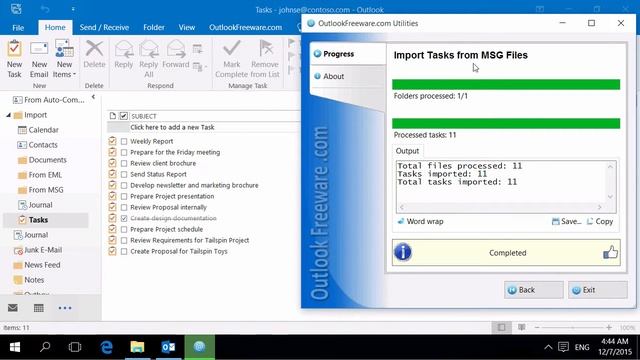The width and height of the screenshot is (640, 360).
Task: Click the Undo icon in title bar
Action: [45, 9]
